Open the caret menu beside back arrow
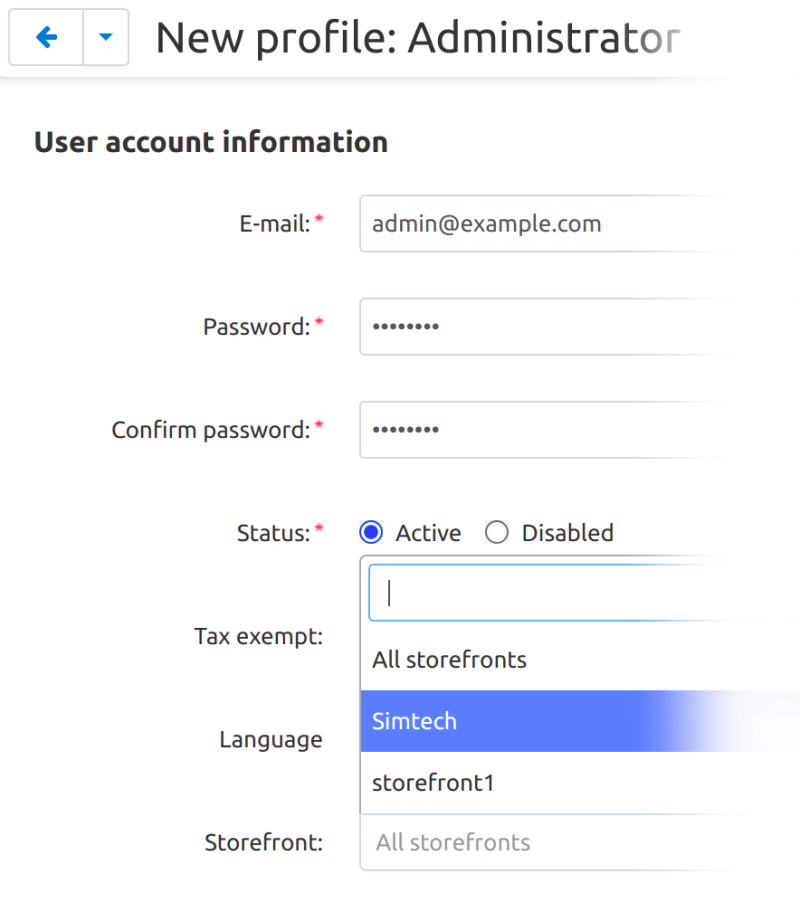Viewport: 800px width, 912px height. click(x=106, y=38)
